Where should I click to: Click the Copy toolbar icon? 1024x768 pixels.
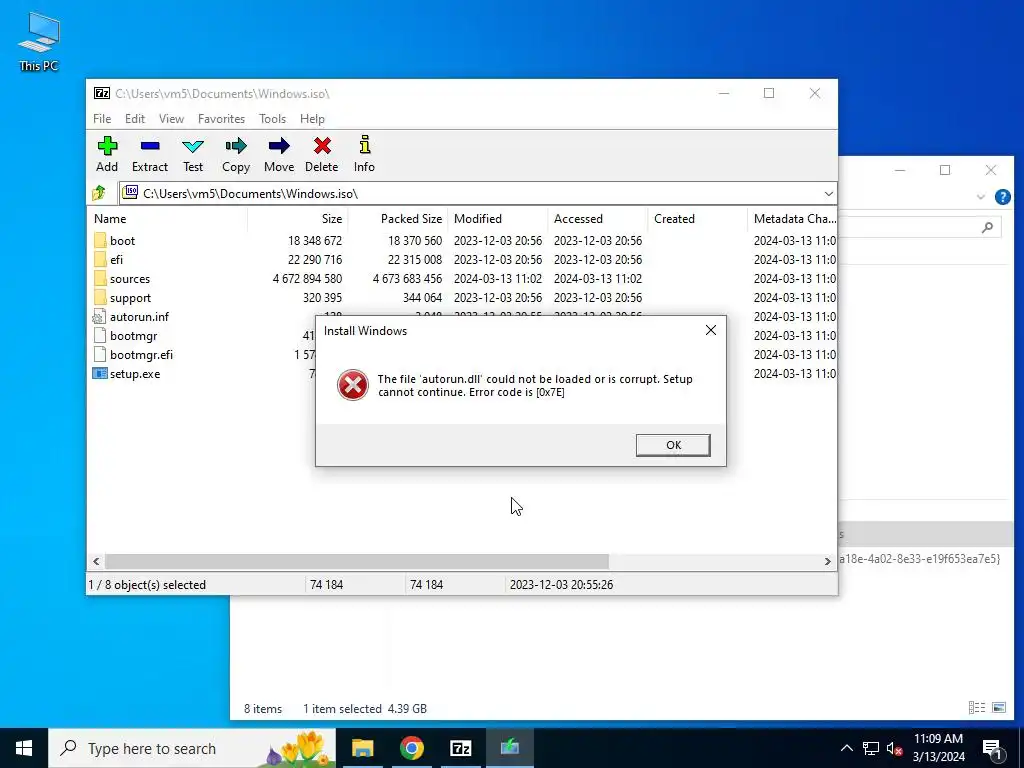coord(236,146)
